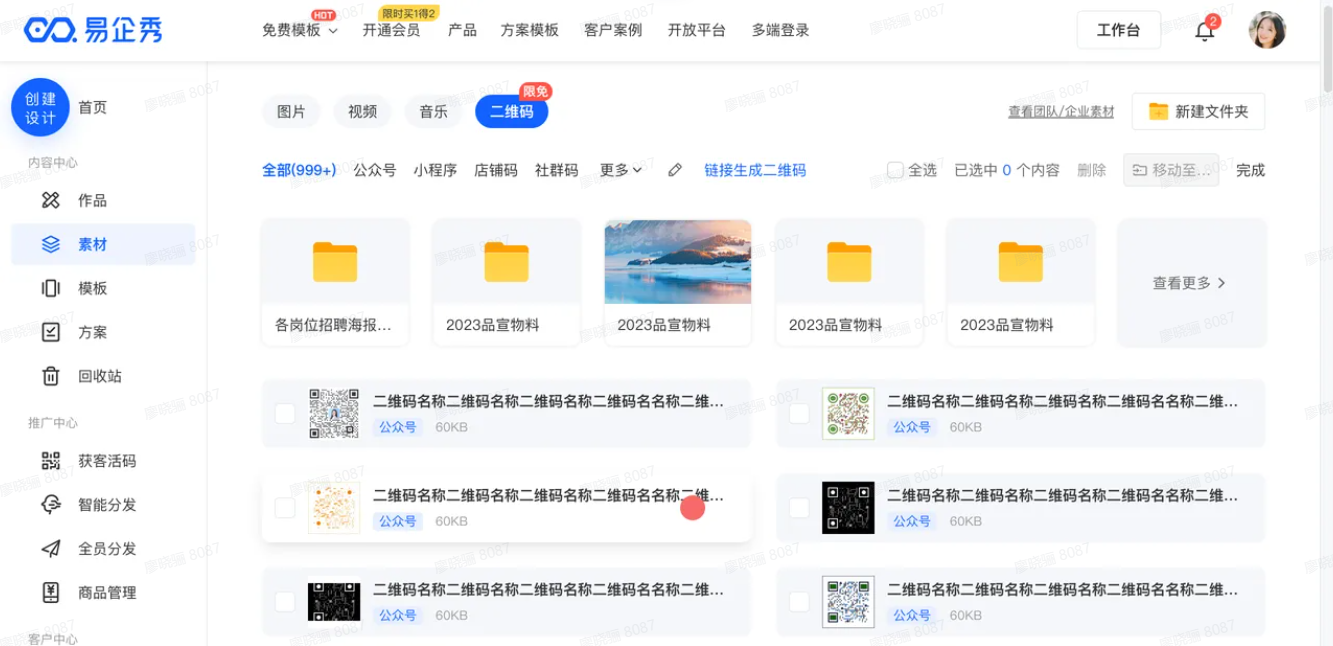Screen dimensions: 1333x646
Task: Check the orange QR code row checkbox
Action: coord(285,507)
